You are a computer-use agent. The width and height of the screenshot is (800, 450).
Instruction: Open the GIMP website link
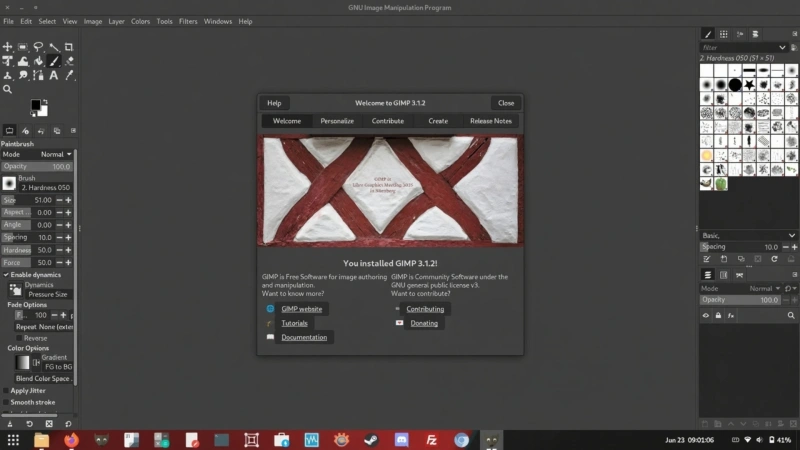pos(302,309)
